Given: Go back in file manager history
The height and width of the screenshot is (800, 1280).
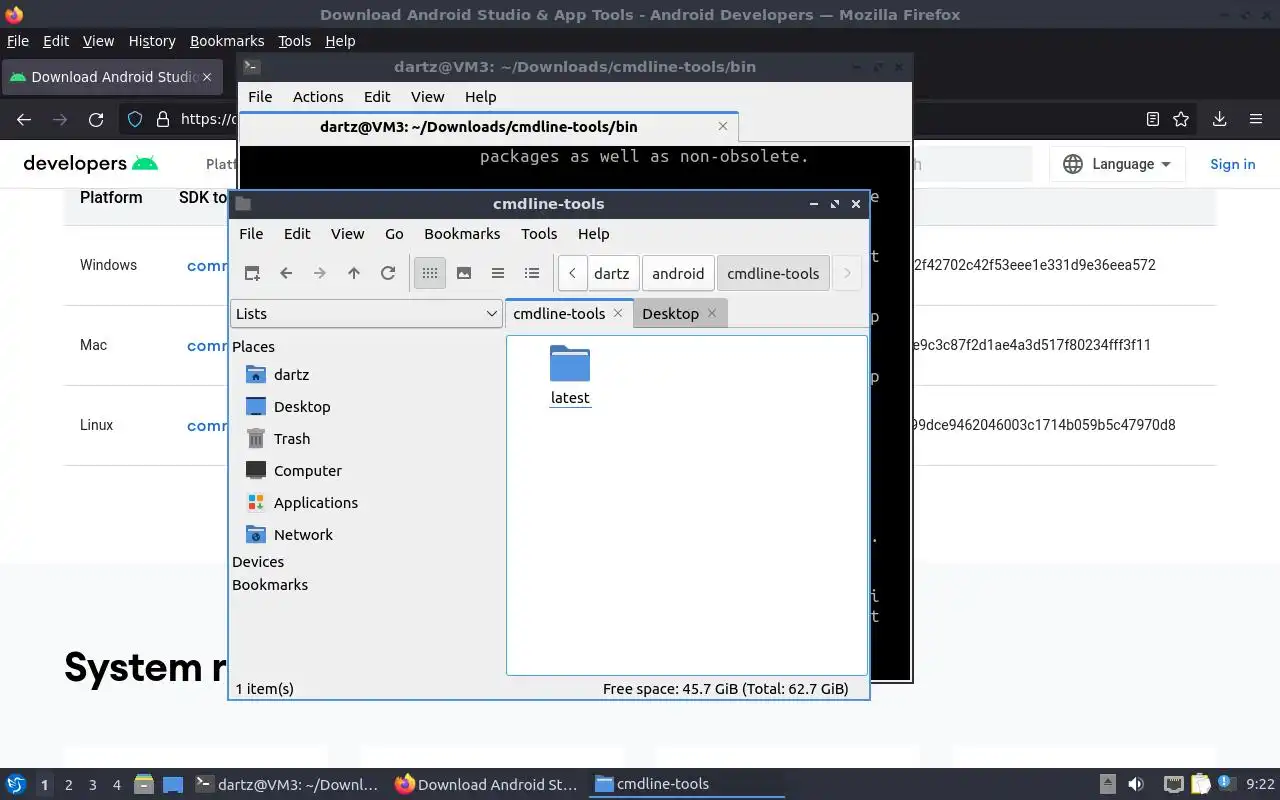Looking at the screenshot, I should pos(286,273).
